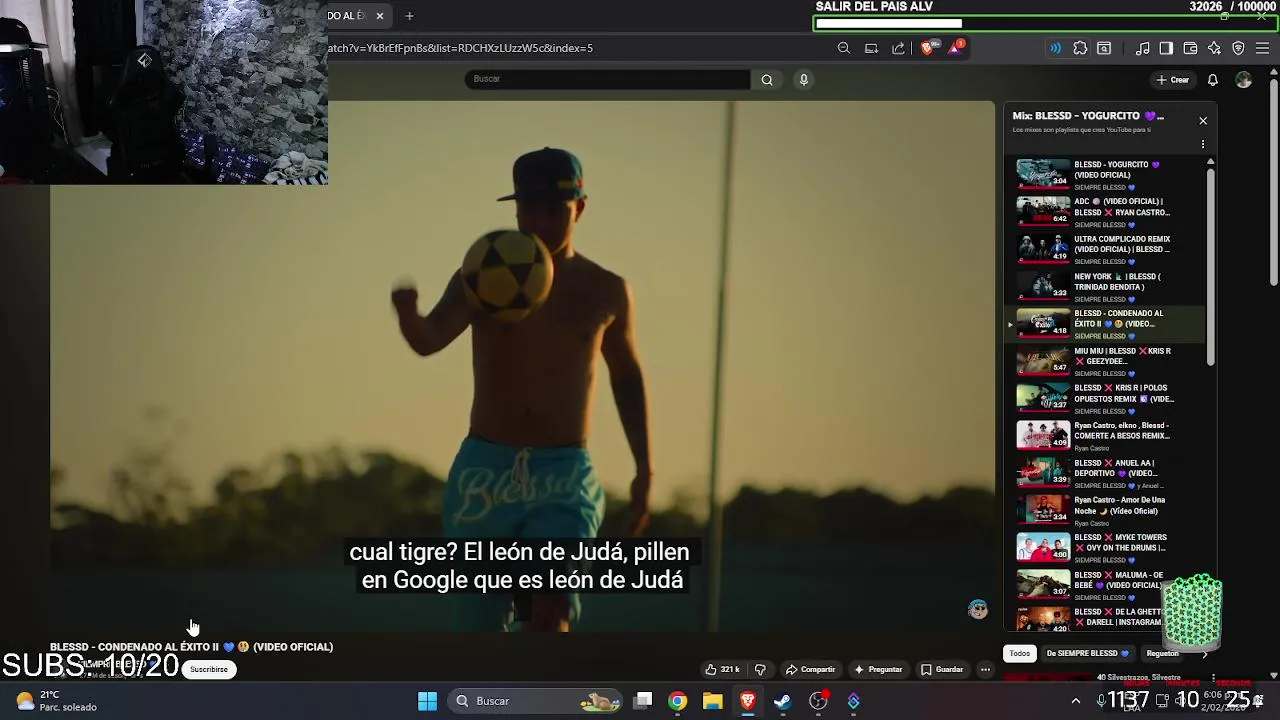Show hidden system tray icons chevron

tap(1075, 701)
